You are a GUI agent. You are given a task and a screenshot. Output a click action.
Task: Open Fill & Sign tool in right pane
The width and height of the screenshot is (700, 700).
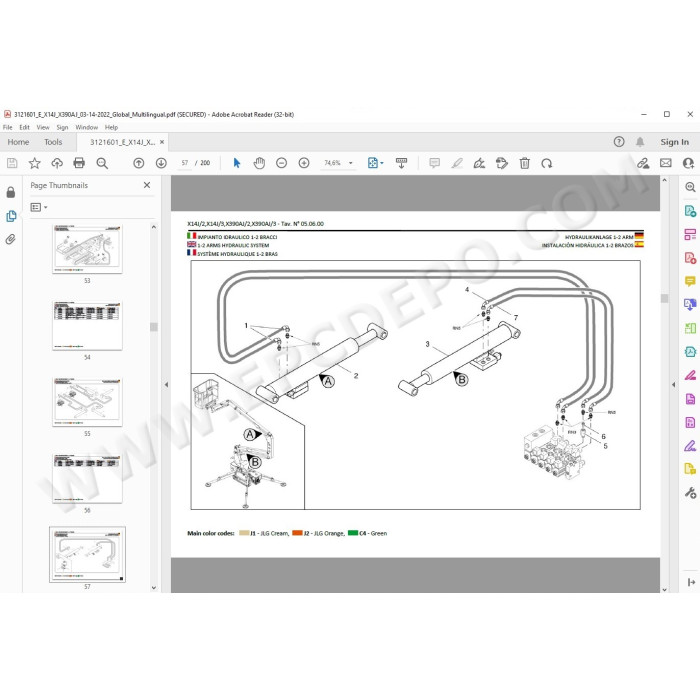[690, 446]
